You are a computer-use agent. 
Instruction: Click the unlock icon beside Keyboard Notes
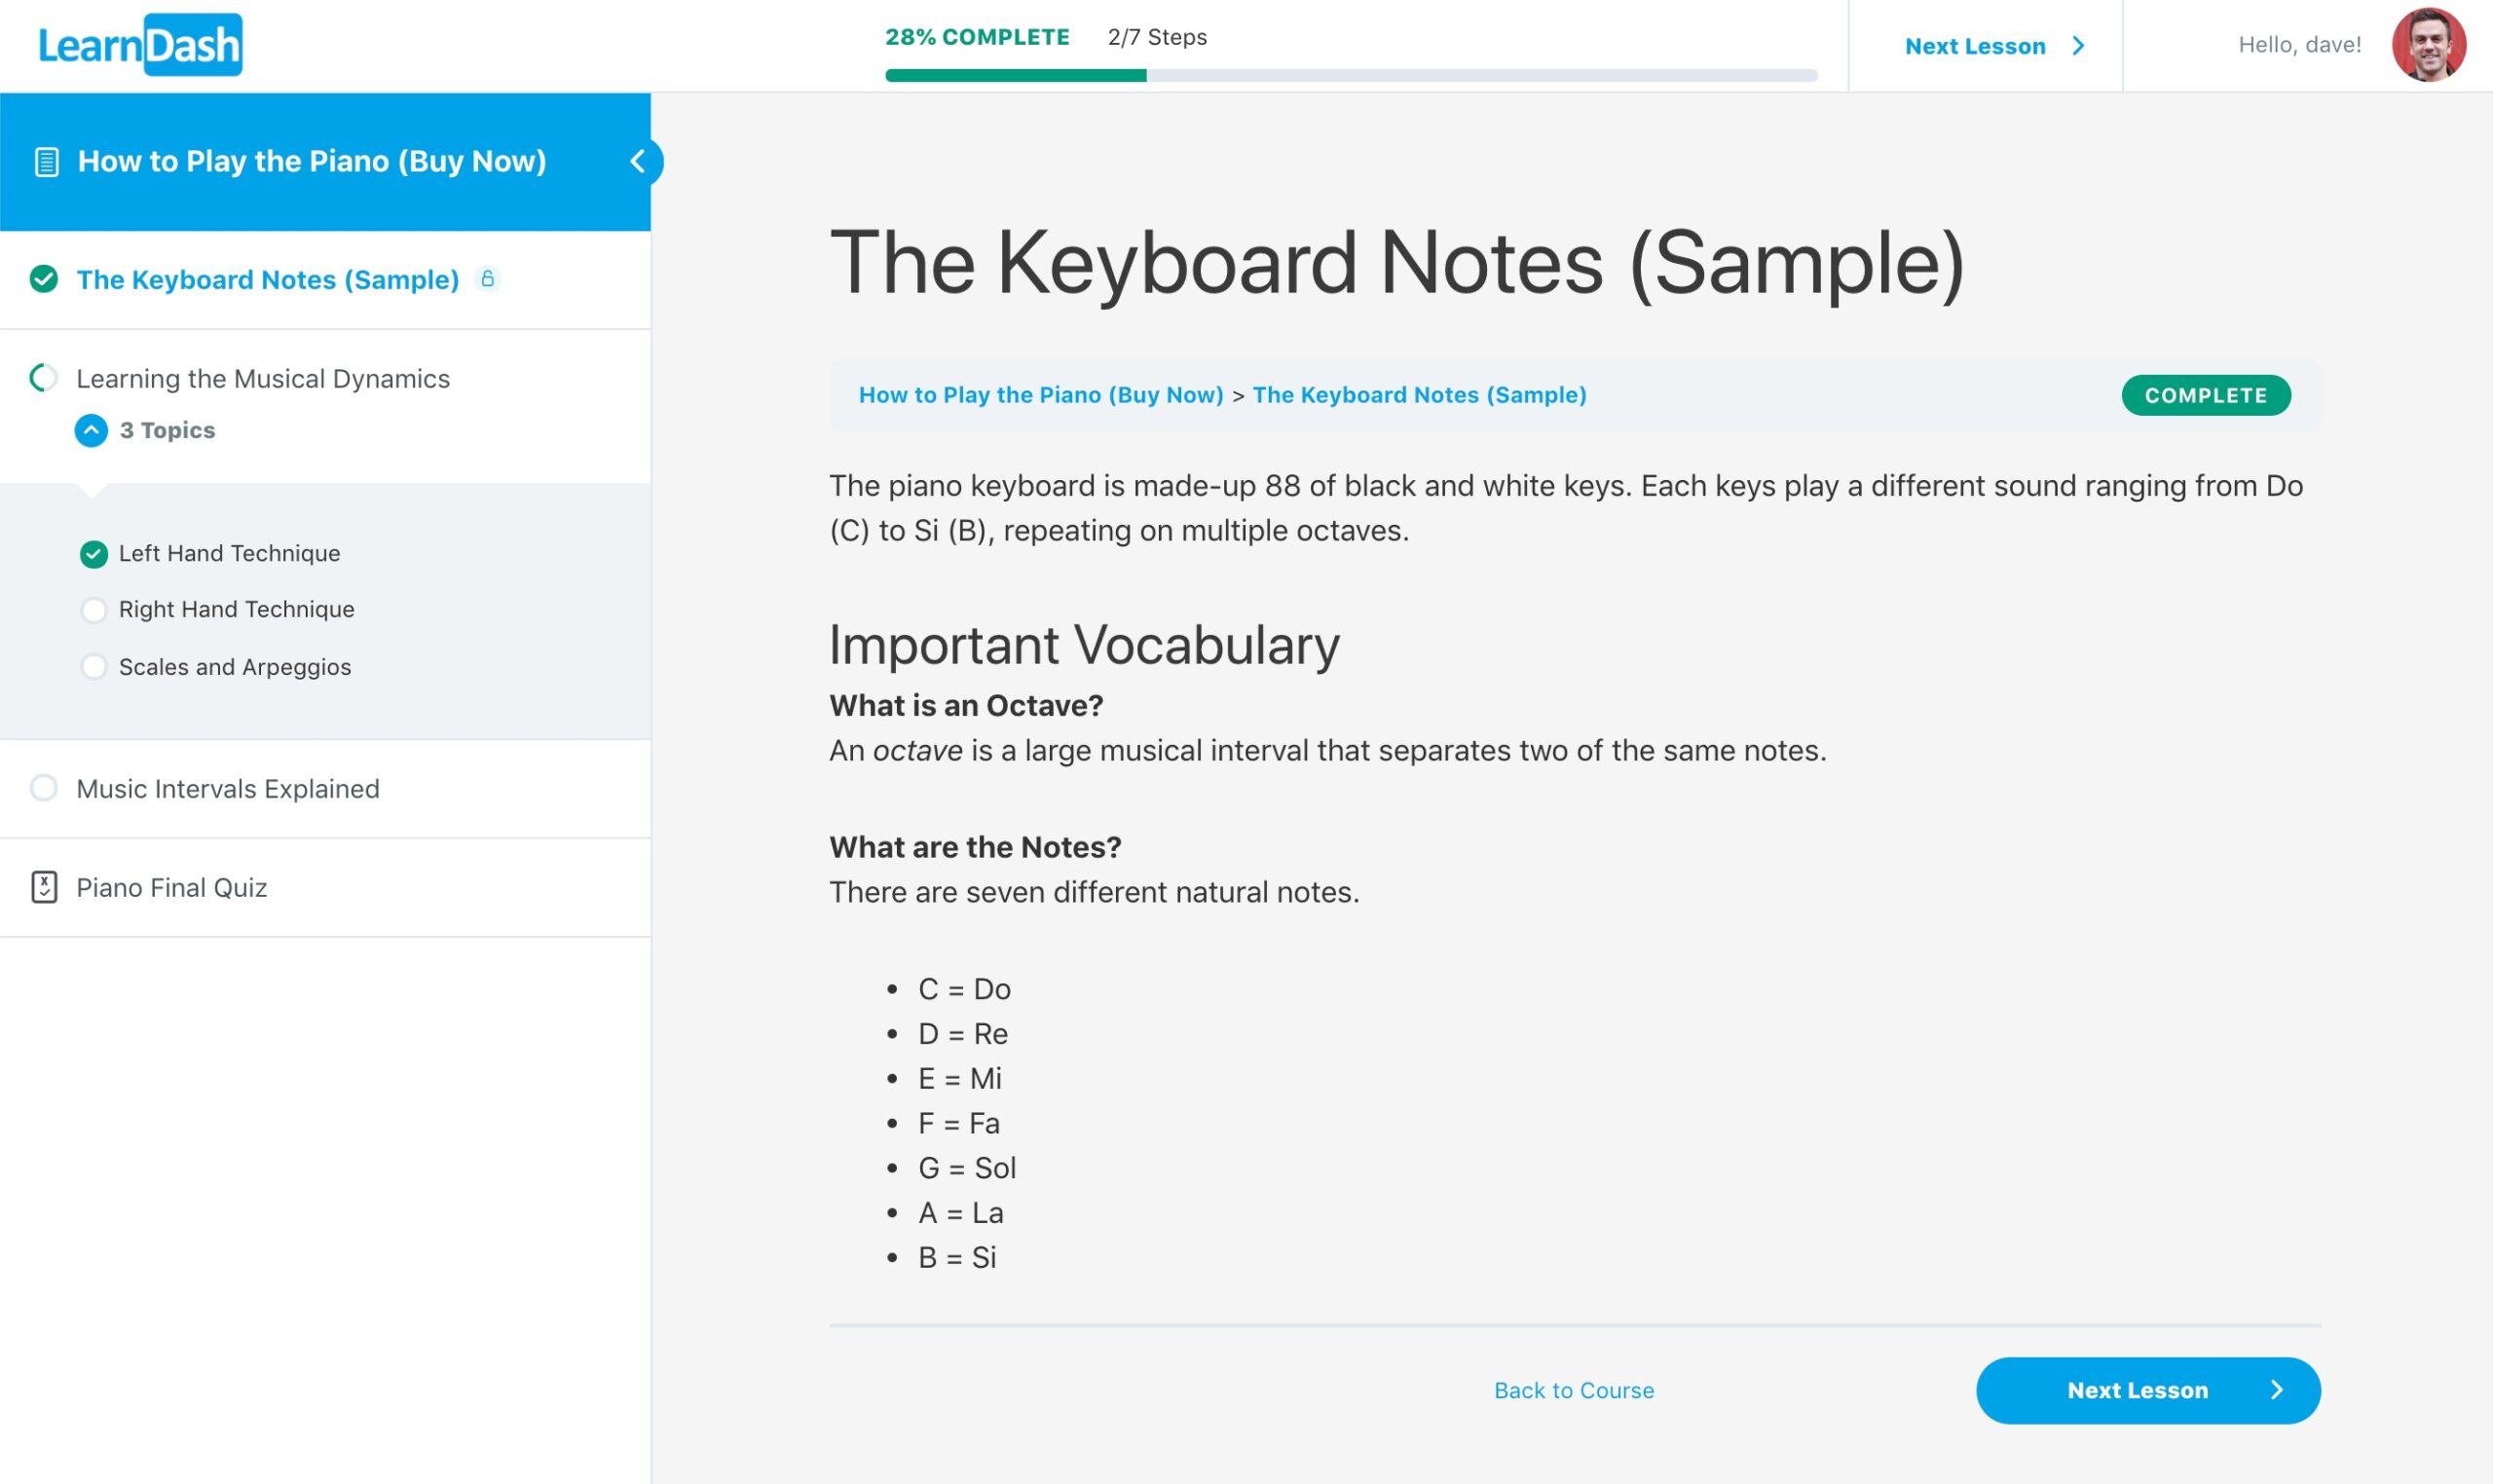pyautogui.click(x=488, y=279)
